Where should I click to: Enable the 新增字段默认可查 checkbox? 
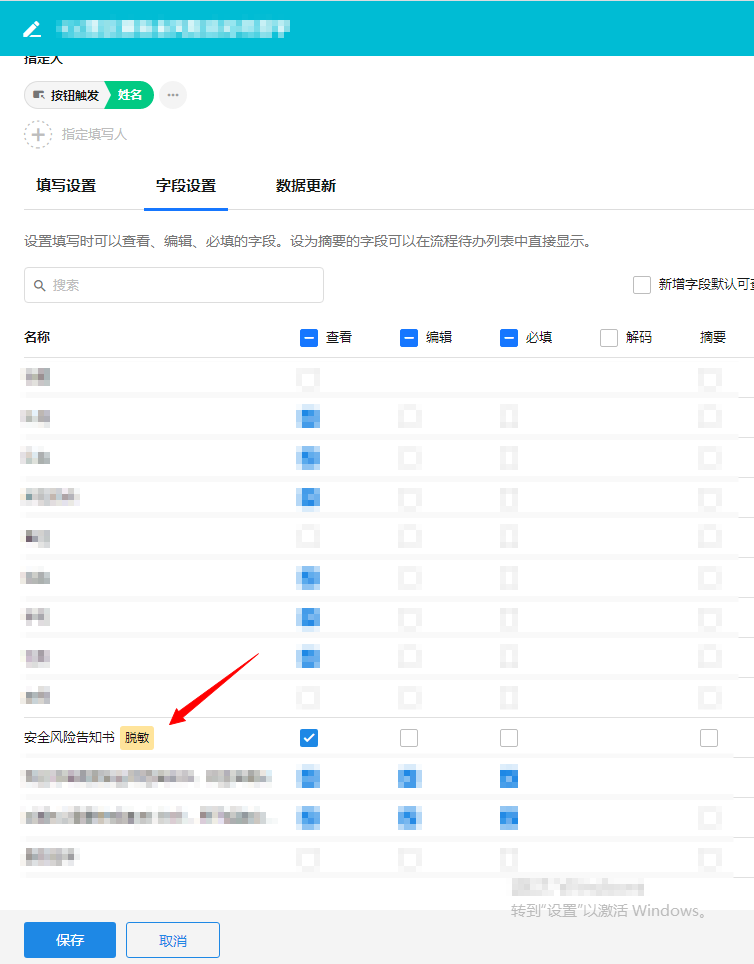coord(642,285)
